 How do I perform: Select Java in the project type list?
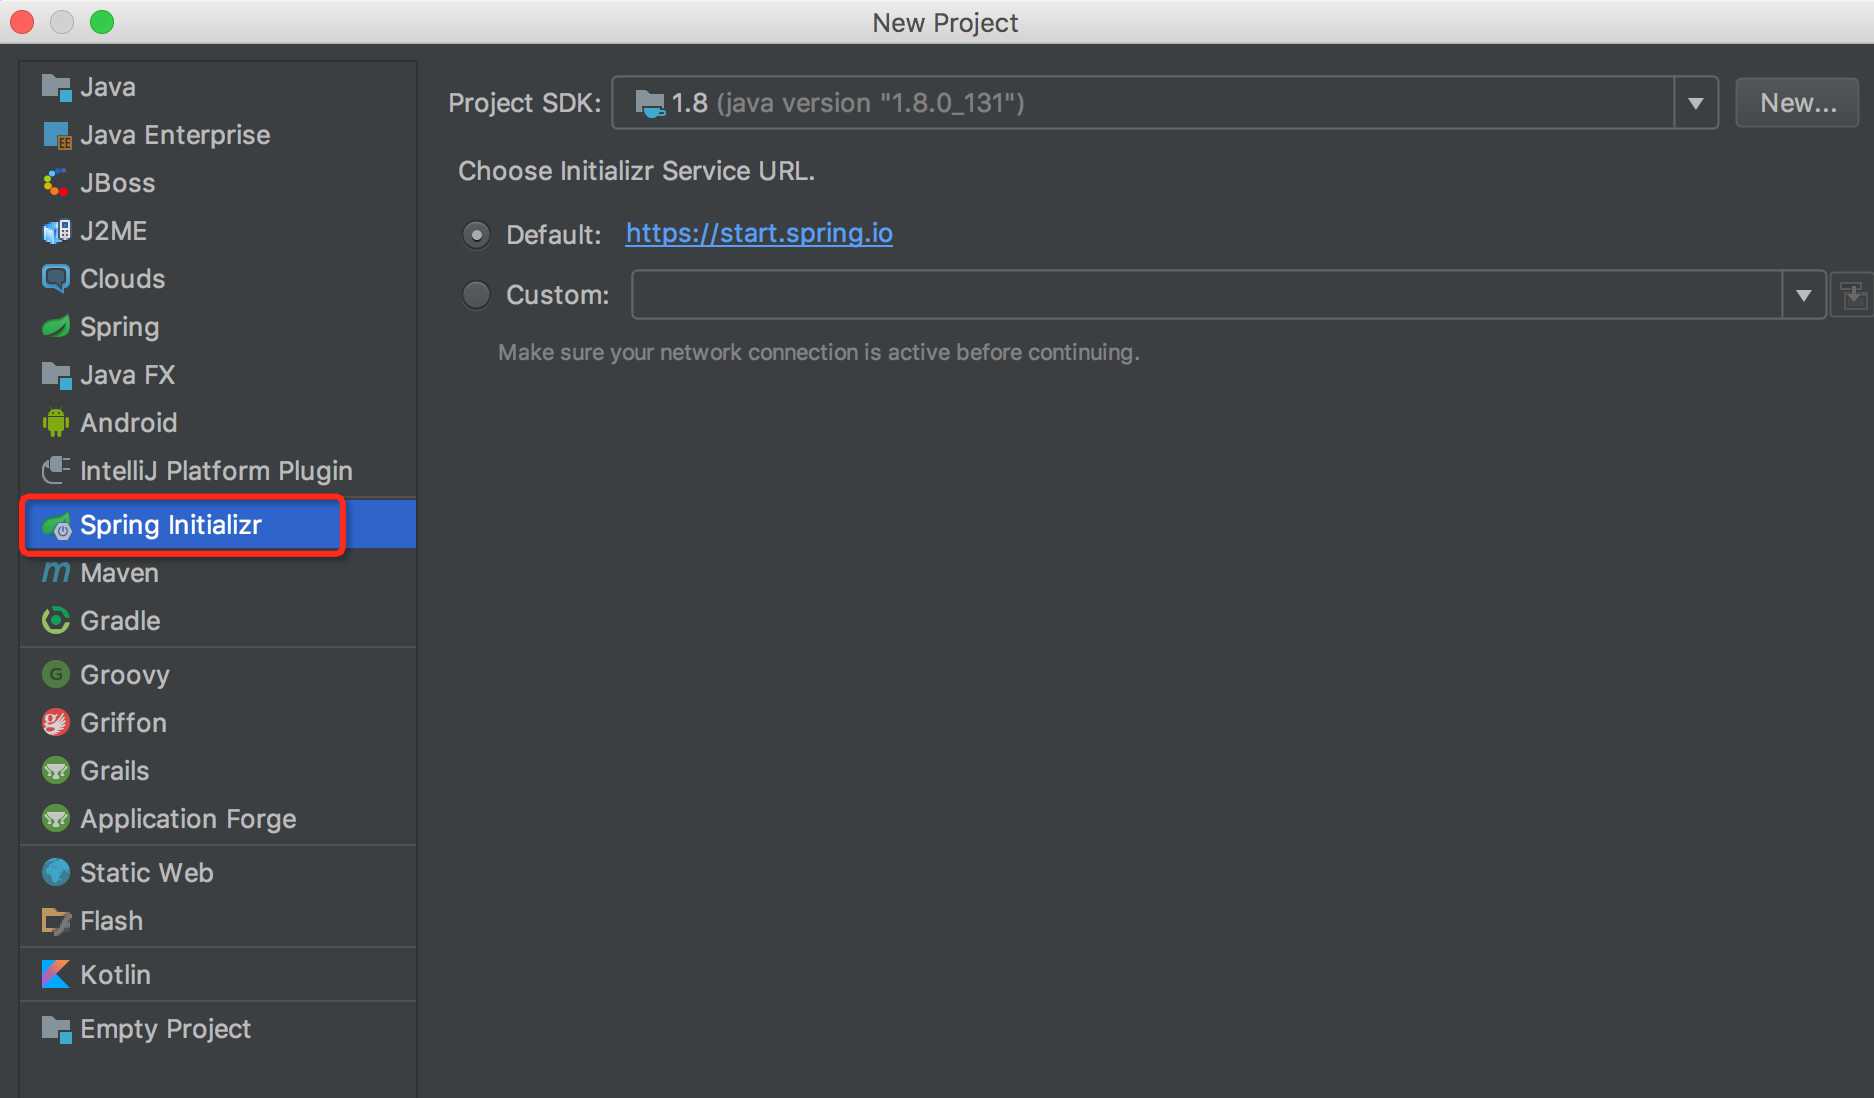218,87
